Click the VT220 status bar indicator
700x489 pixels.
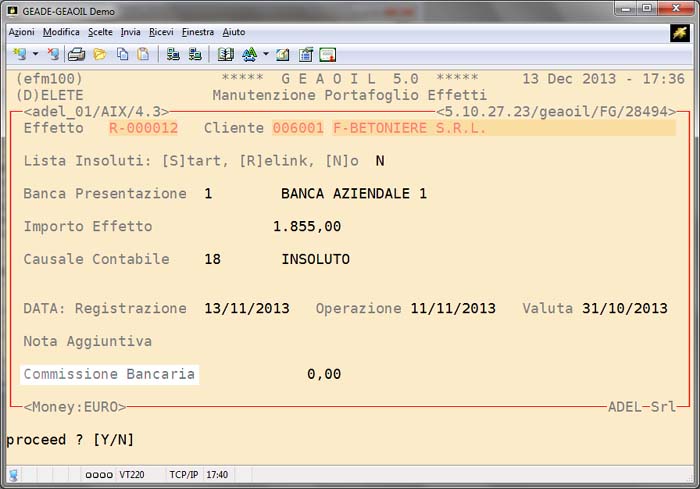click(132, 474)
